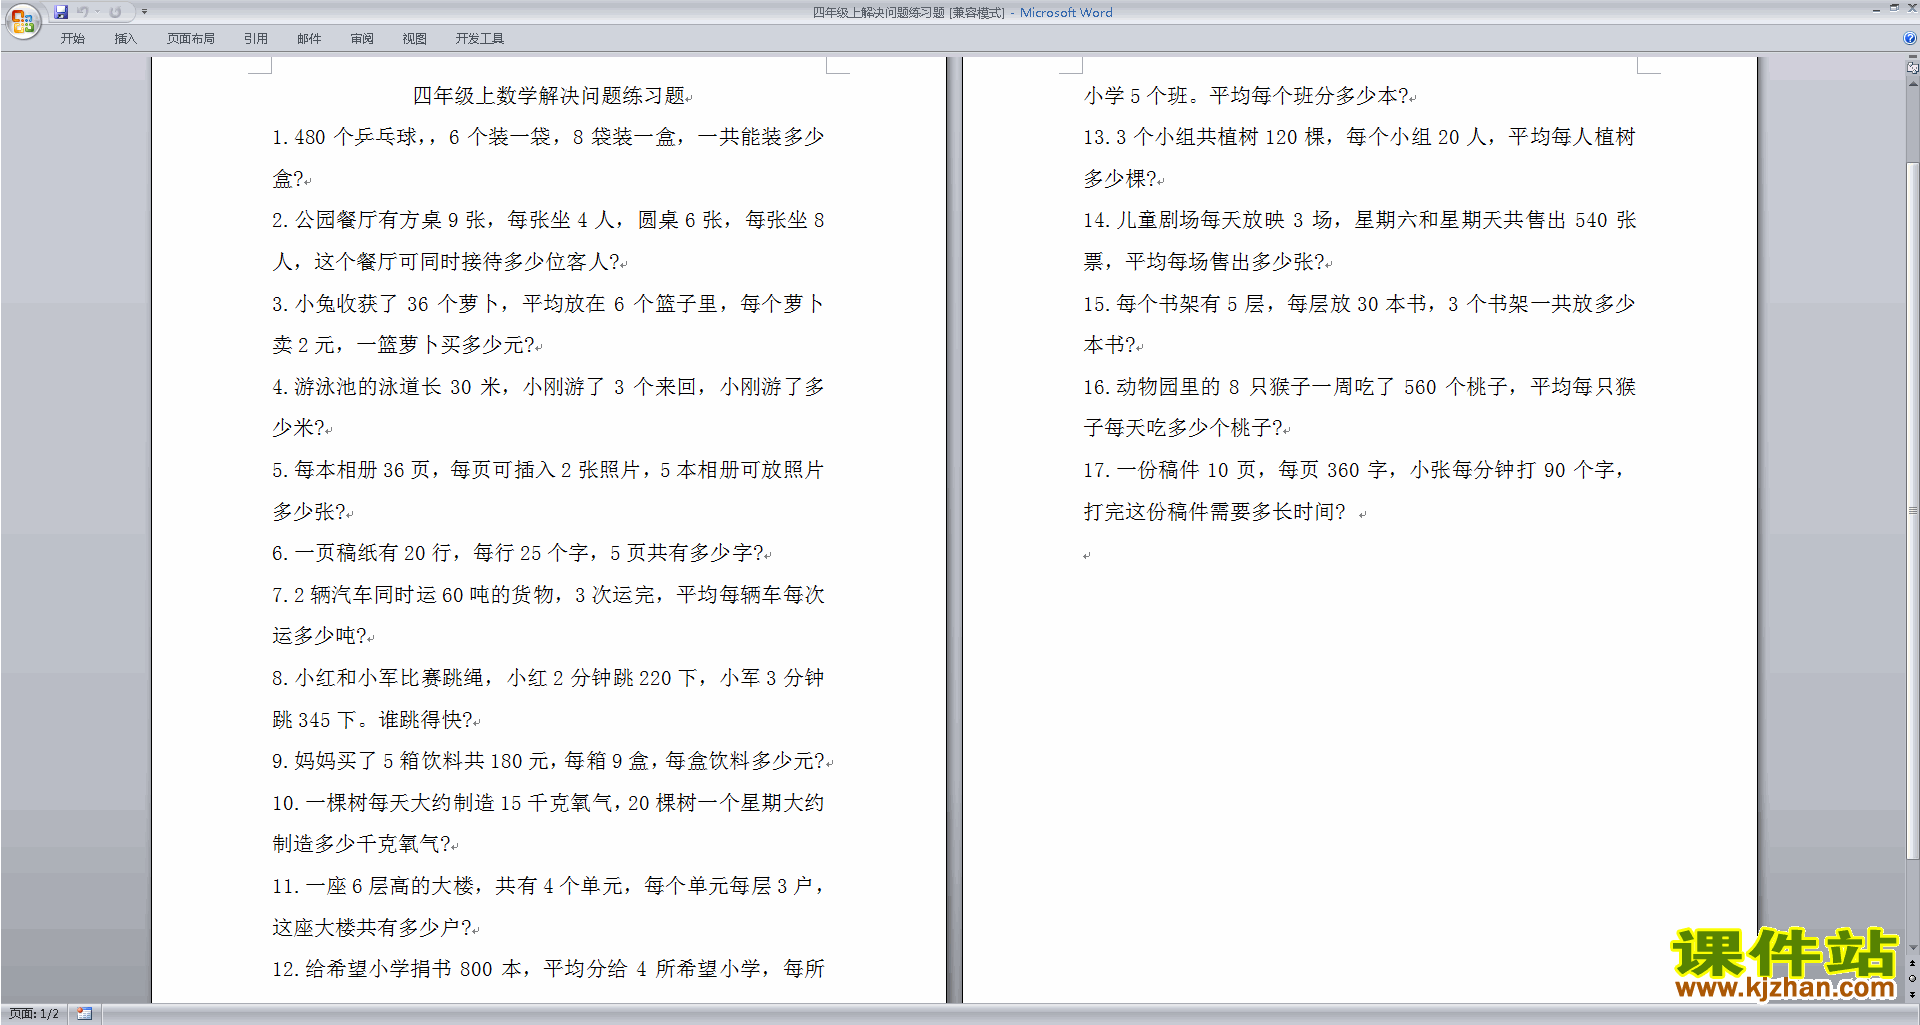1920x1025 pixels.
Task: Open the round Office button menu
Action: (22, 21)
